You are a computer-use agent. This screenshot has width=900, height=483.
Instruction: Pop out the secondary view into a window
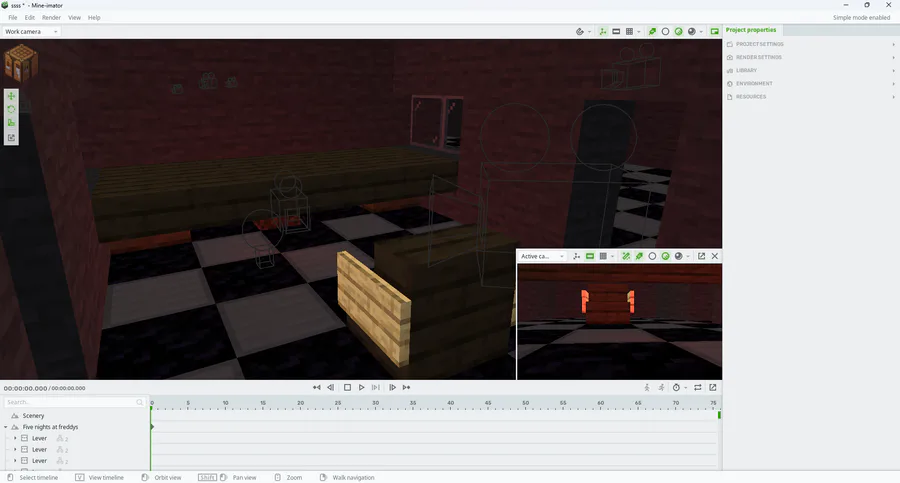[x=701, y=256]
